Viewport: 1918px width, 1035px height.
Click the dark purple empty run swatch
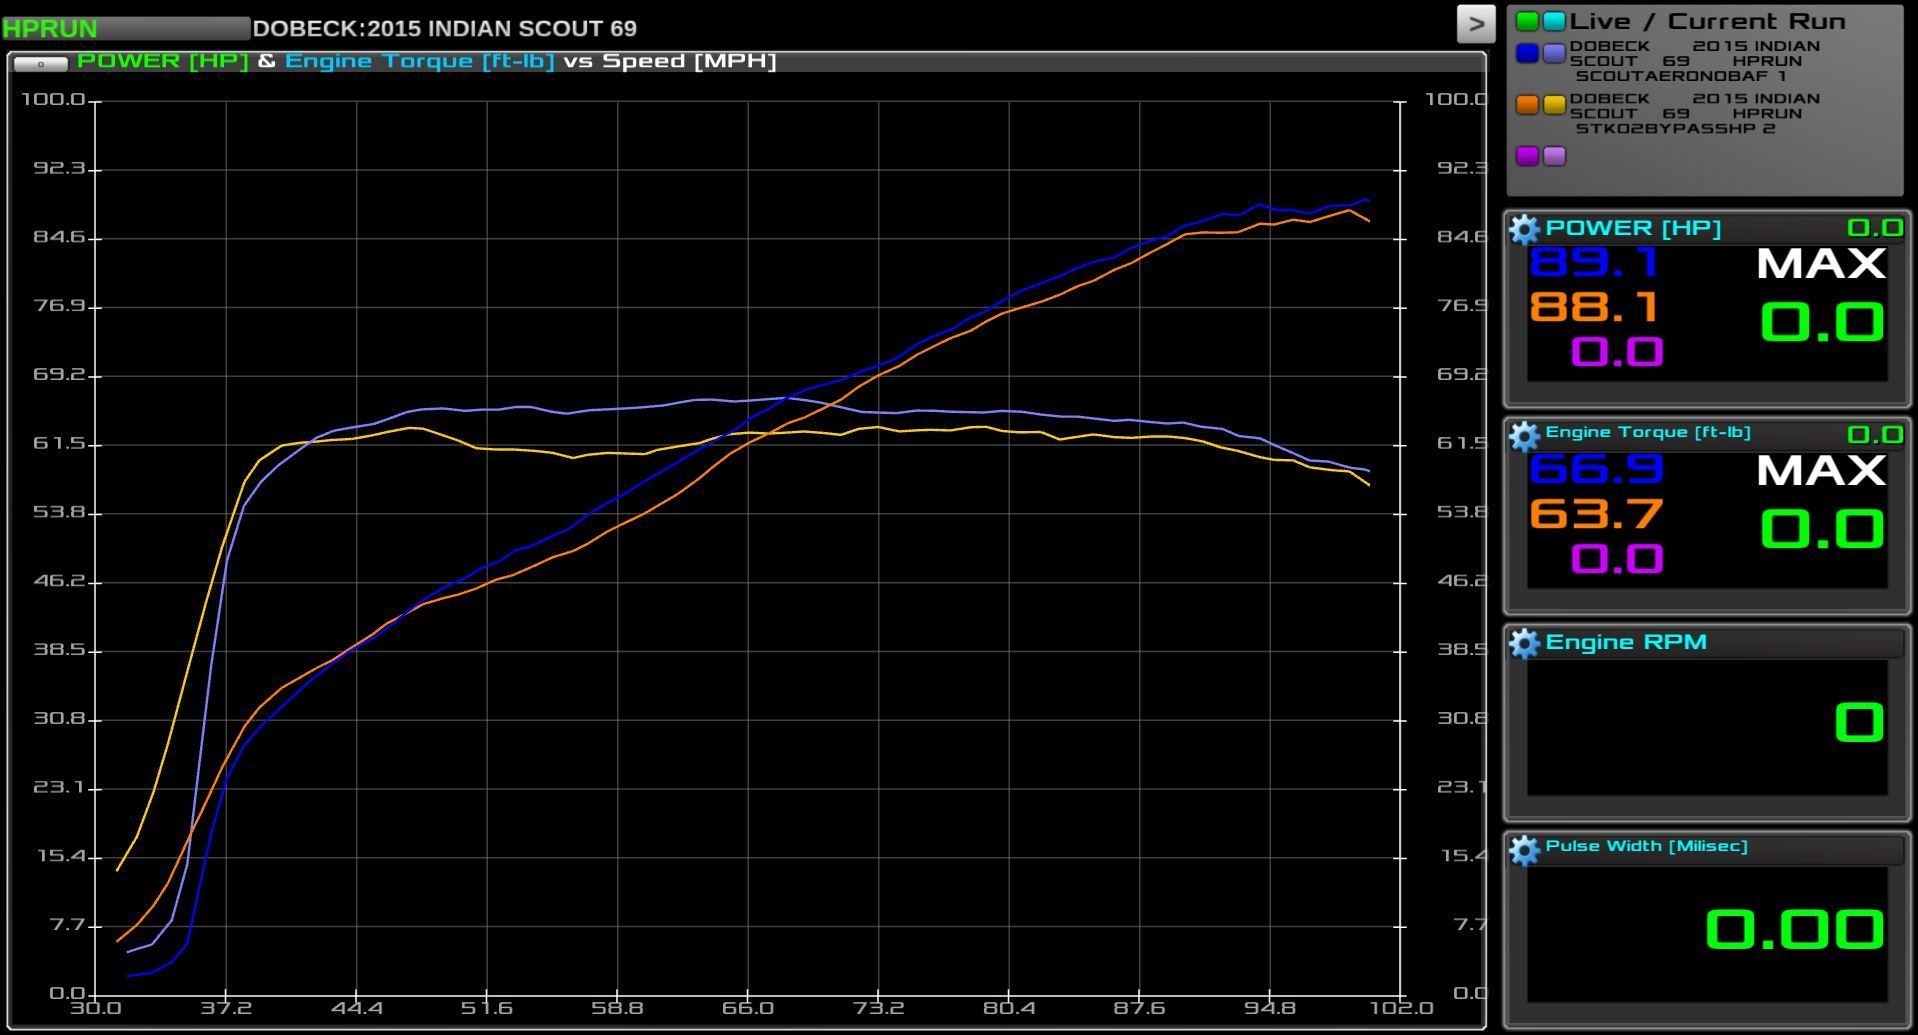[1527, 156]
